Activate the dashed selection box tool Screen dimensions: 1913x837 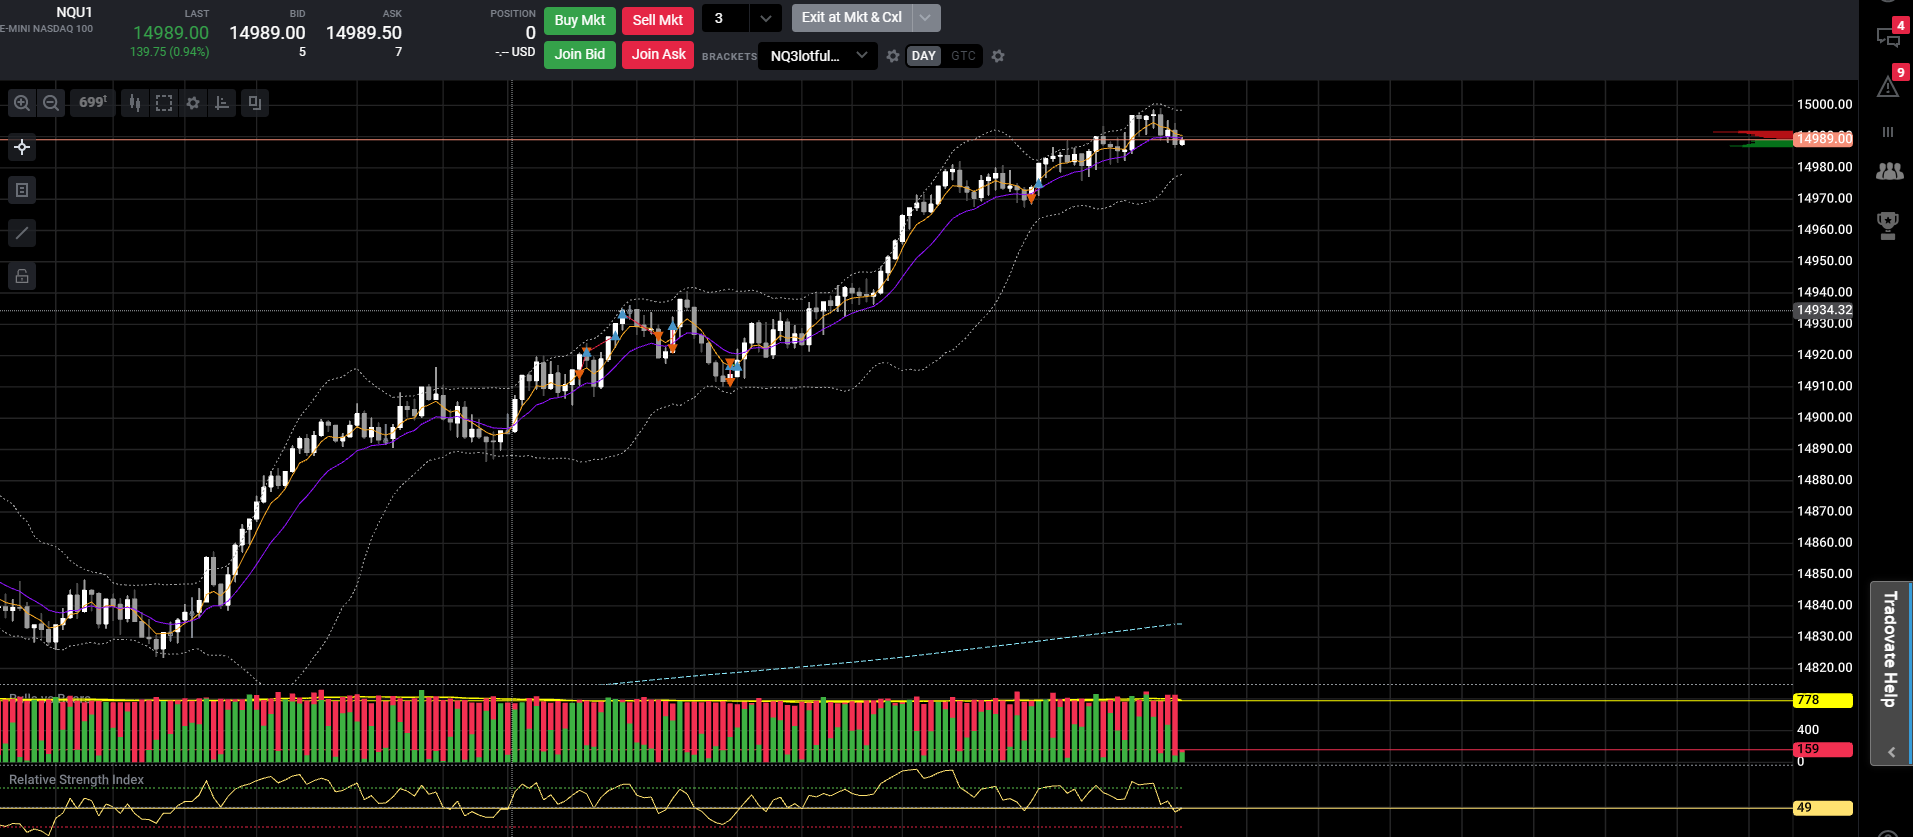164,103
